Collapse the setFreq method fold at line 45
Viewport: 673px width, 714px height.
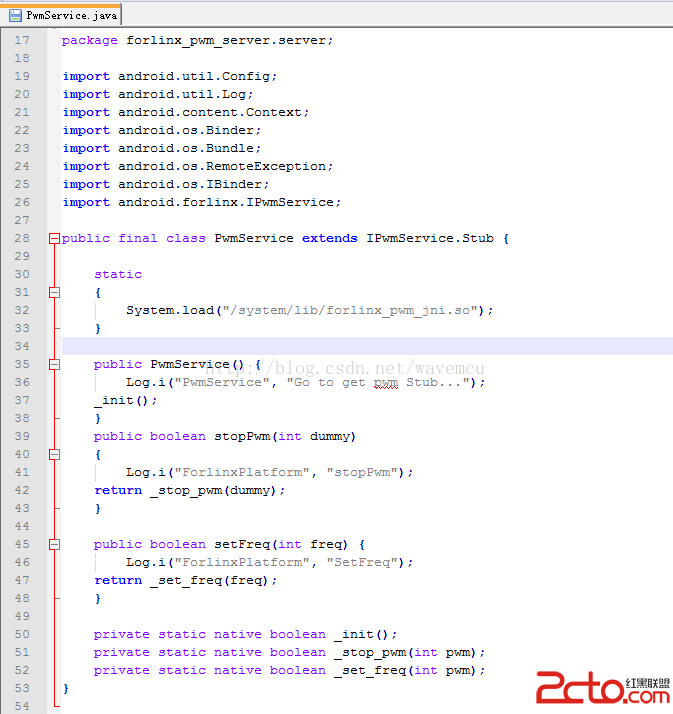click(54, 544)
